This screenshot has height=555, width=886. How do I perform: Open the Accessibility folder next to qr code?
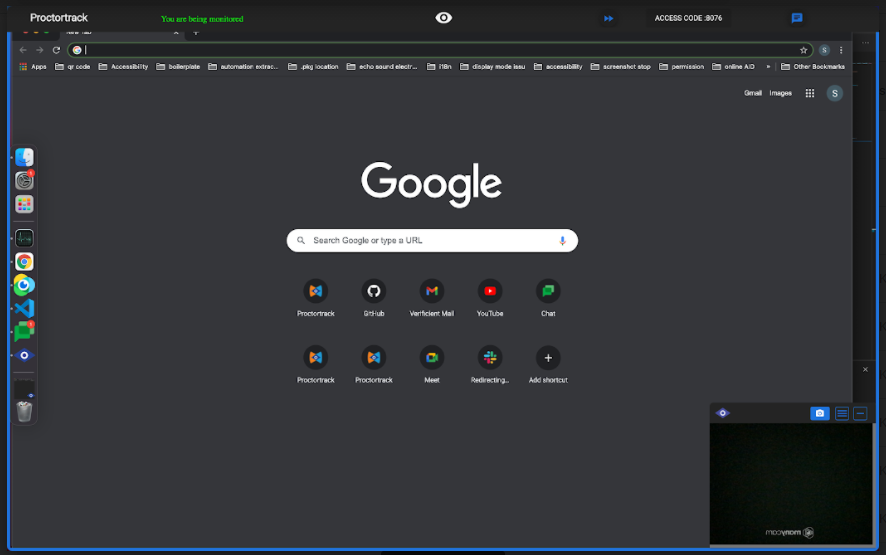[x=123, y=67]
